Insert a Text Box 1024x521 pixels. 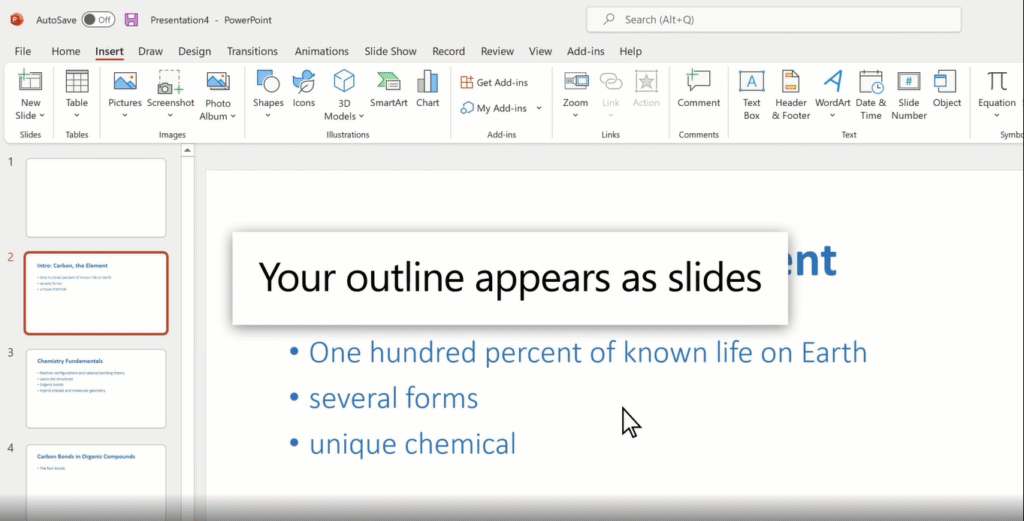(x=751, y=83)
